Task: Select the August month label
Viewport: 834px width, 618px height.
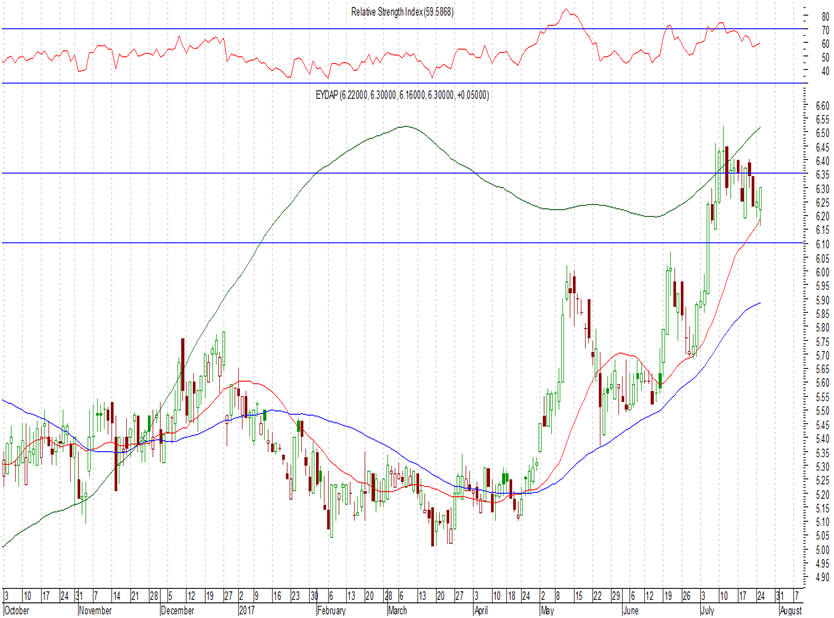Action: (x=790, y=611)
